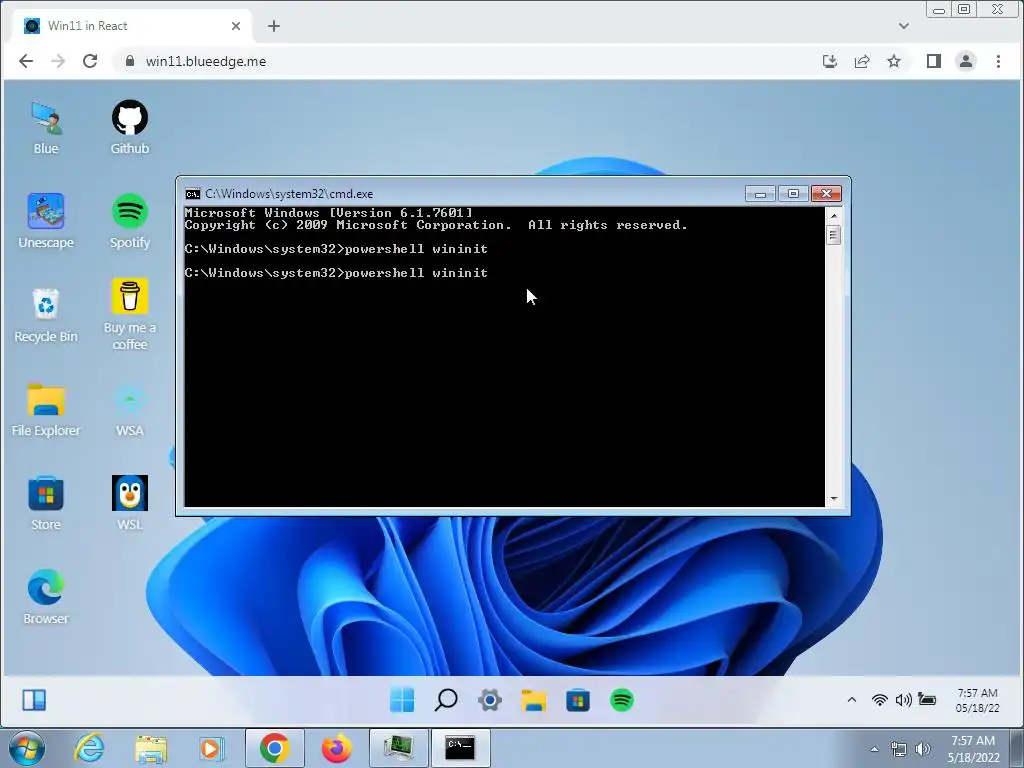1024x768 pixels.
Task: Open a new Chrome tab
Action: (274, 26)
